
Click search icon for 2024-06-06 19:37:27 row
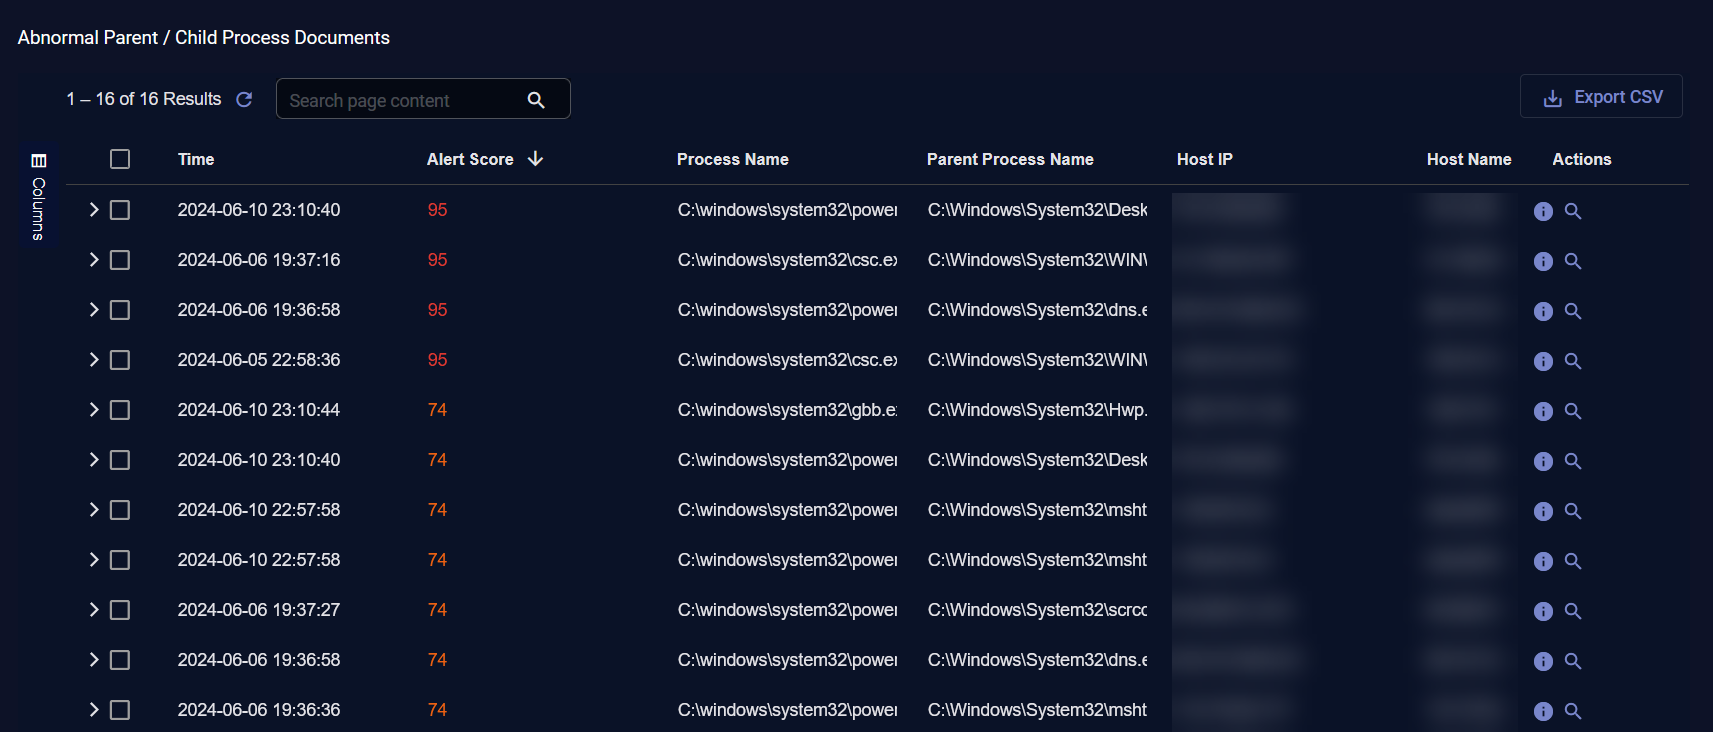coord(1573,611)
